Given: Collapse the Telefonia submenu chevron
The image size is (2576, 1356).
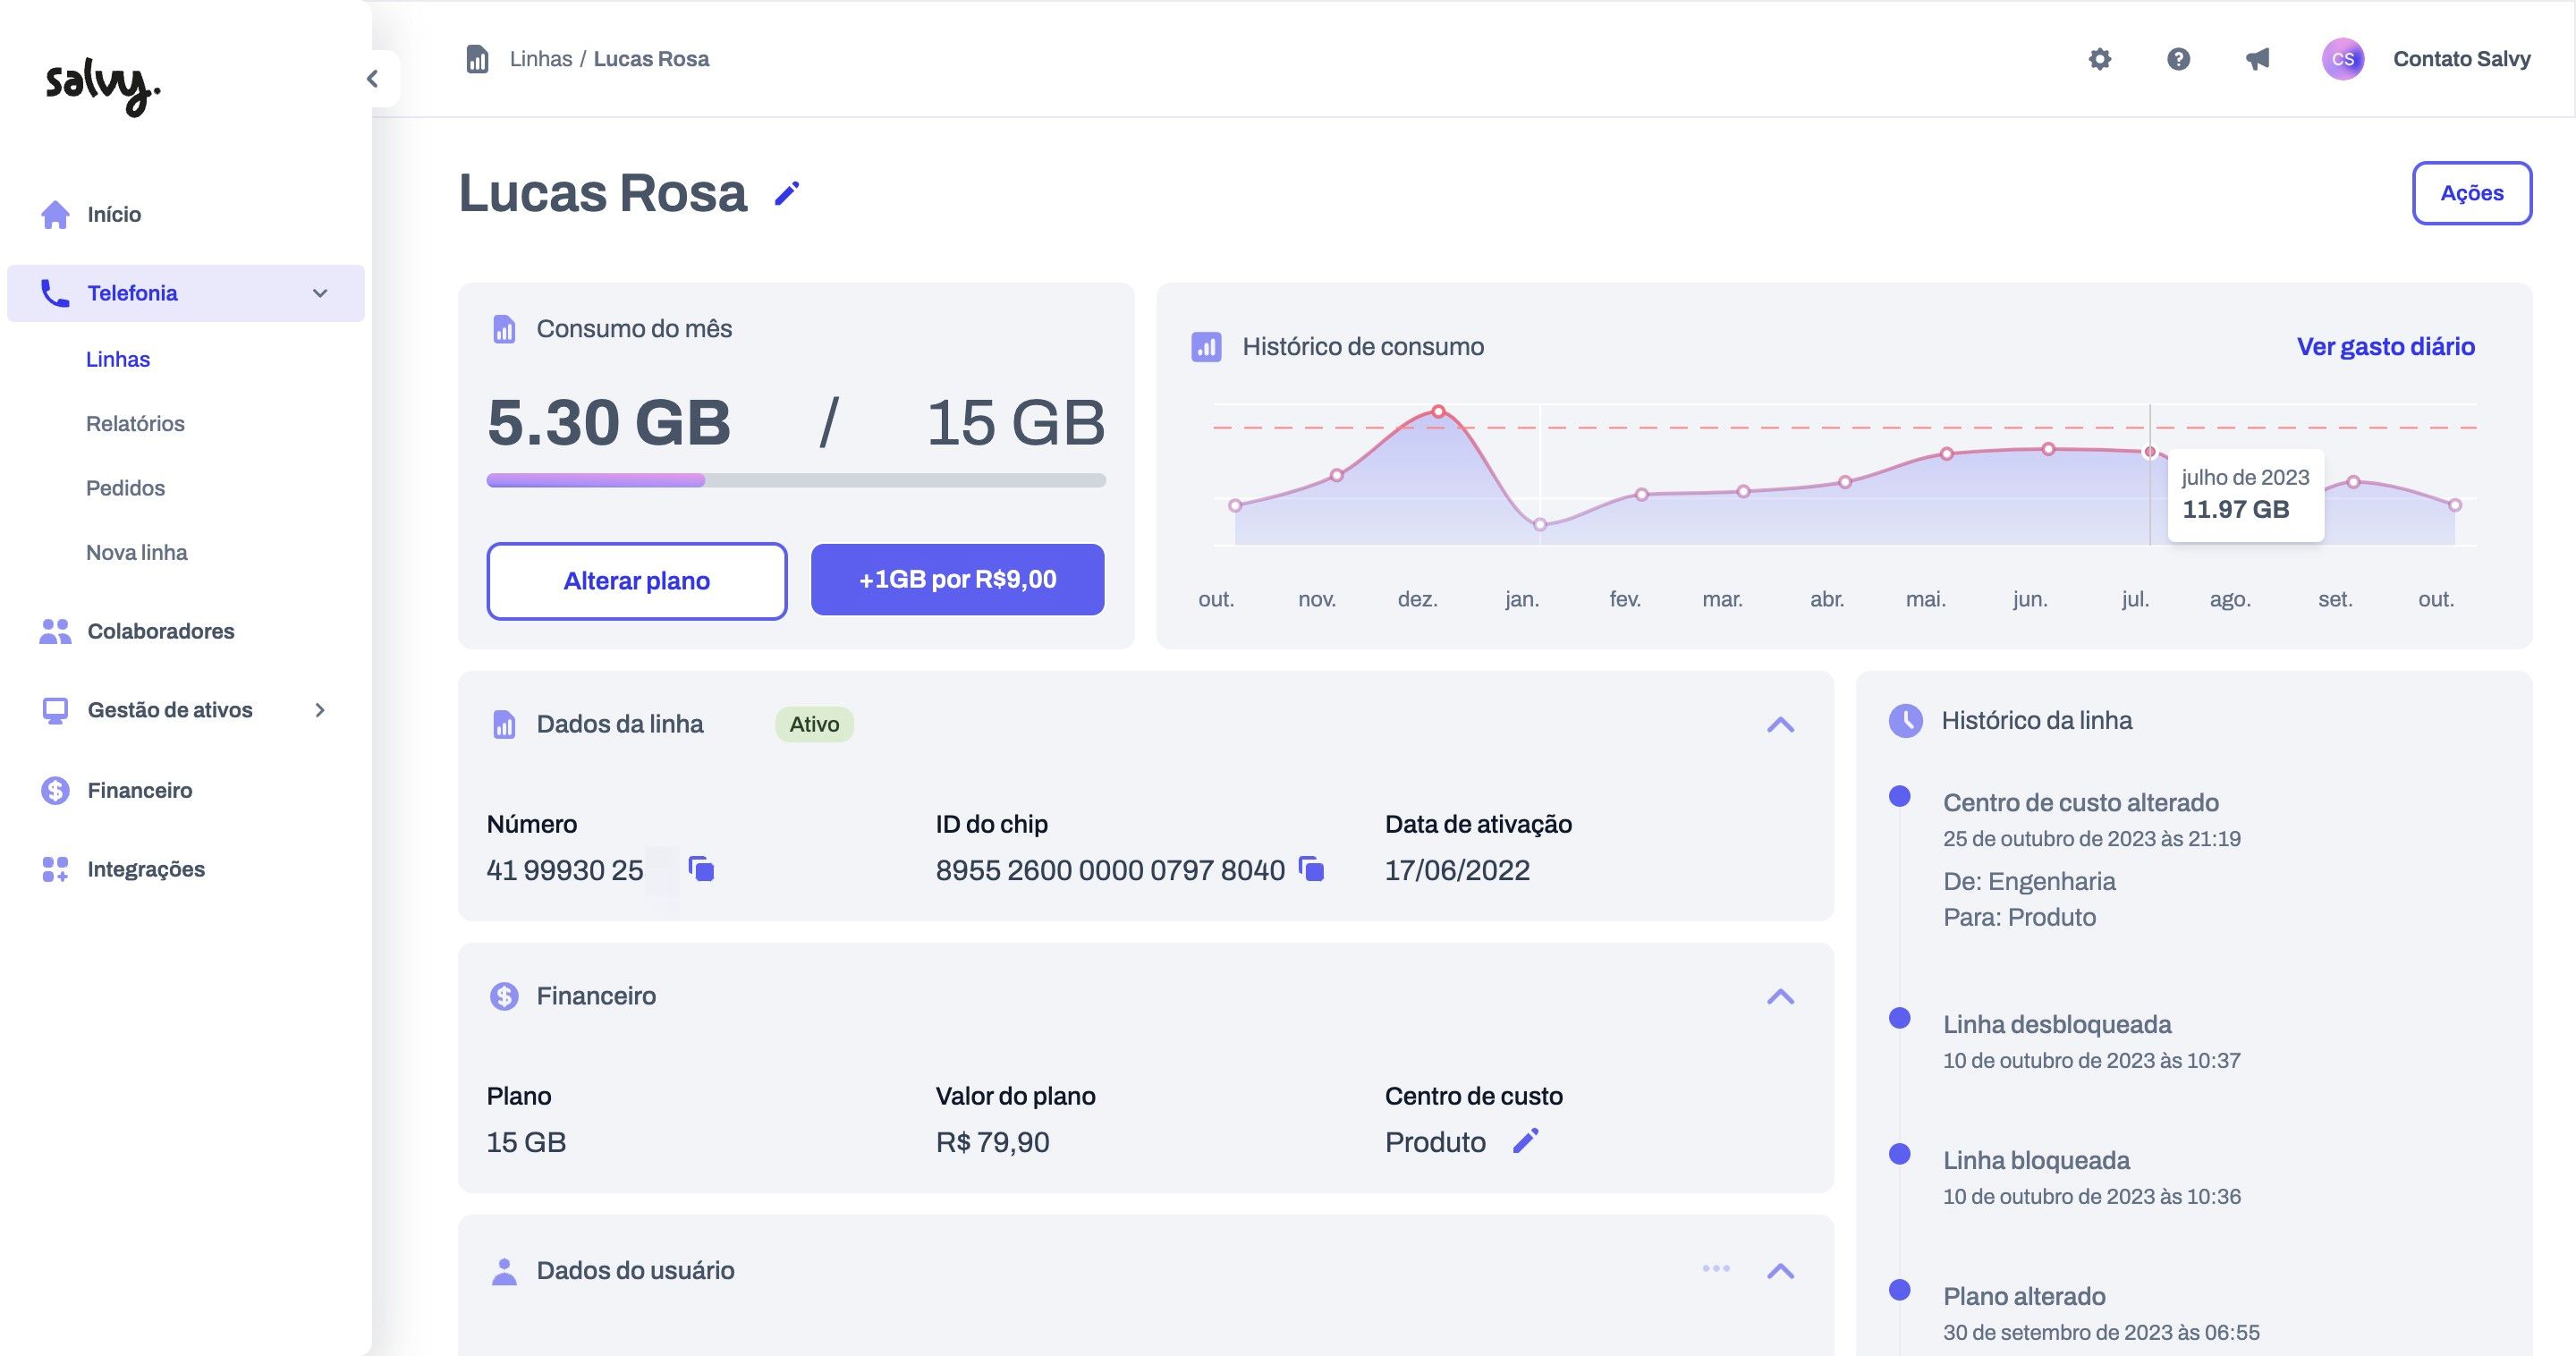Looking at the screenshot, I should [320, 293].
